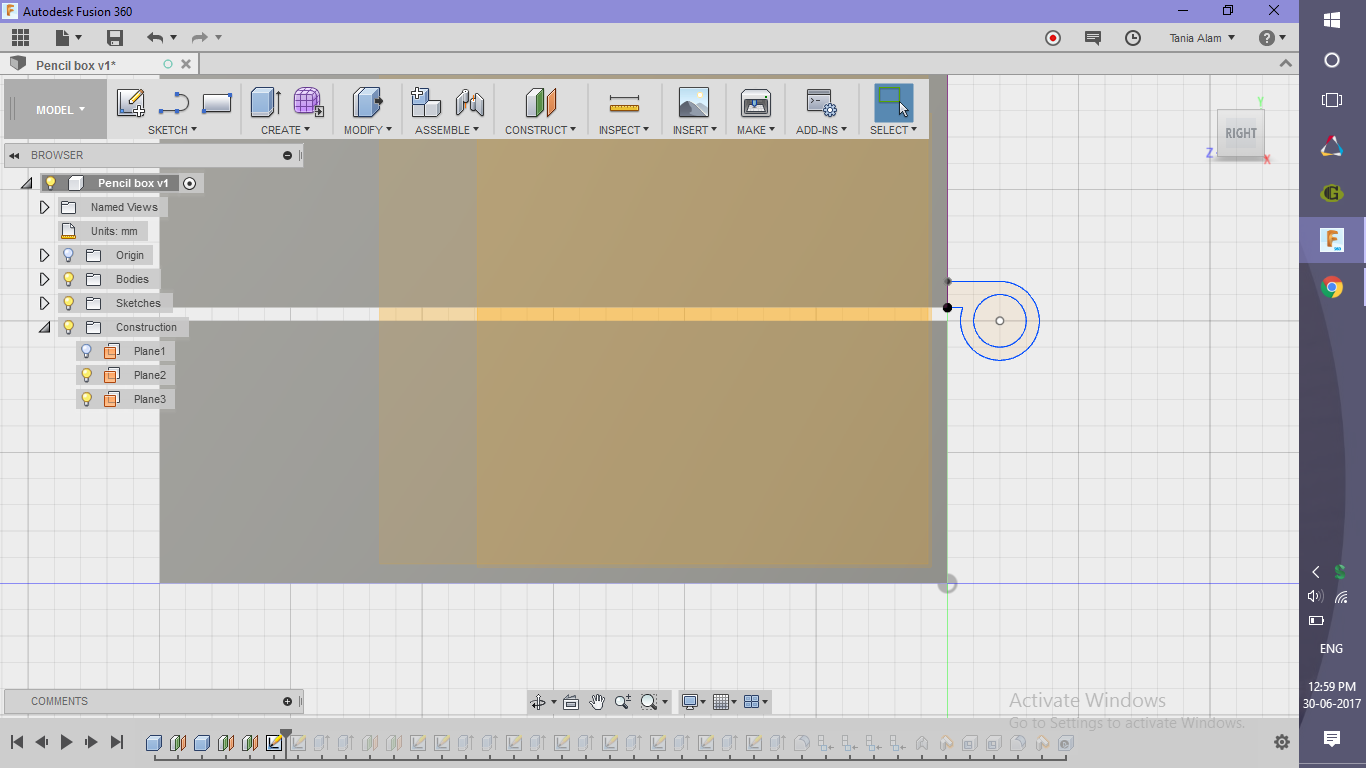Click the job status clock icon
This screenshot has width=1366, height=768.
click(1133, 38)
